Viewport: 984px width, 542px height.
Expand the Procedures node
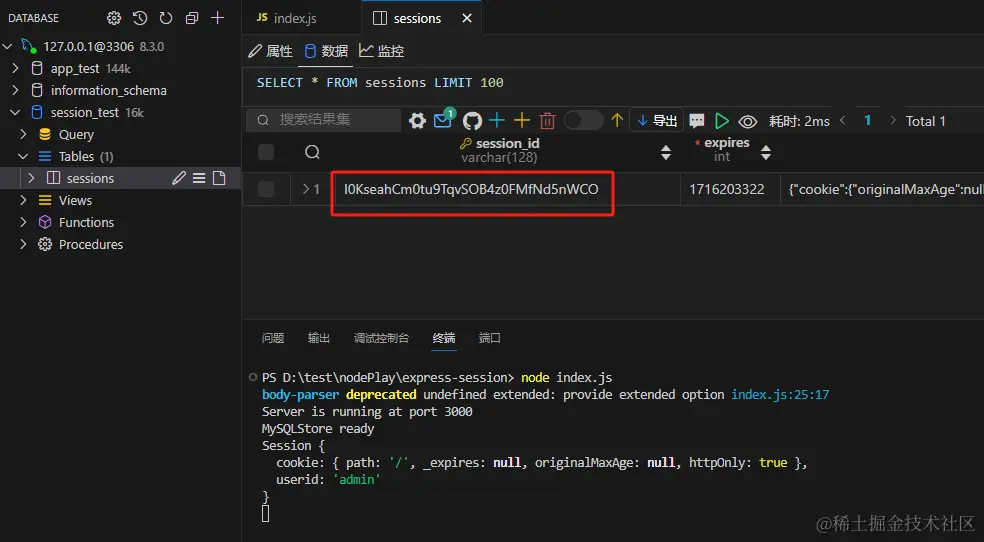pos(23,244)
